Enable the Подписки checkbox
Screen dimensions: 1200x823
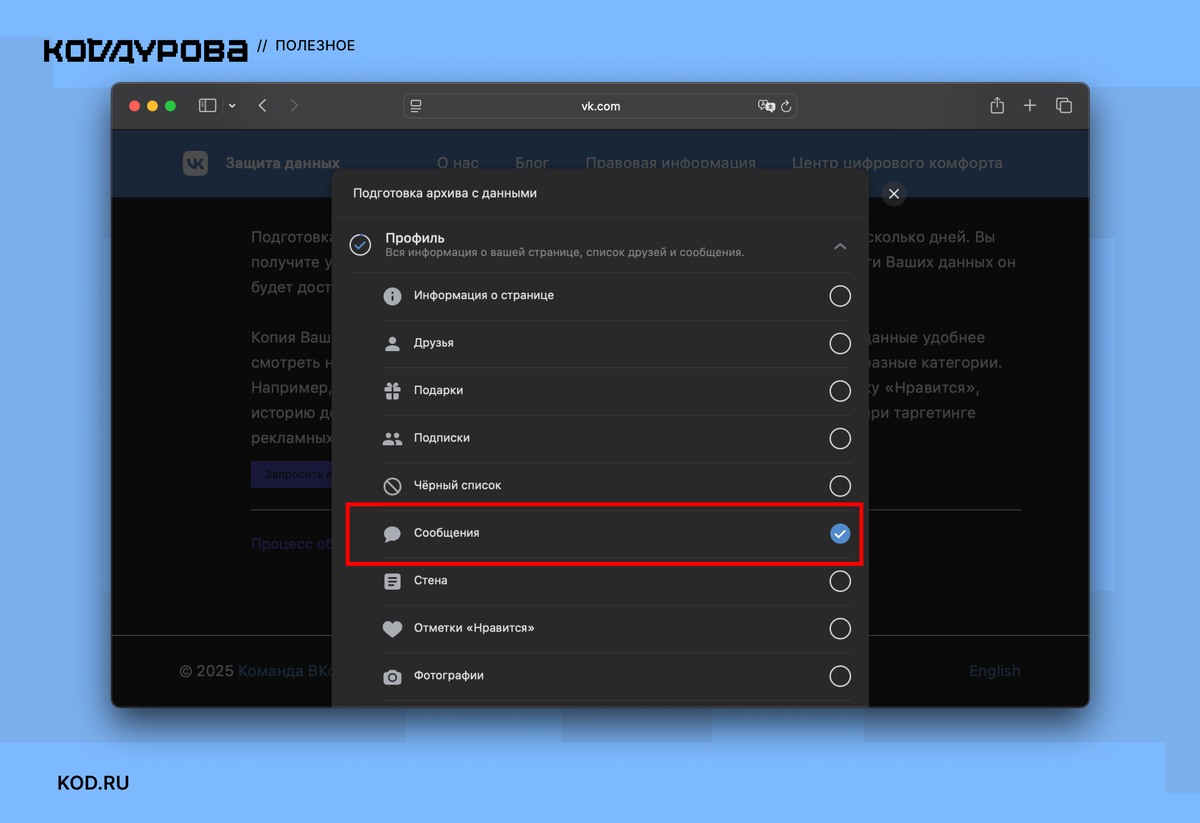(840, 438)
